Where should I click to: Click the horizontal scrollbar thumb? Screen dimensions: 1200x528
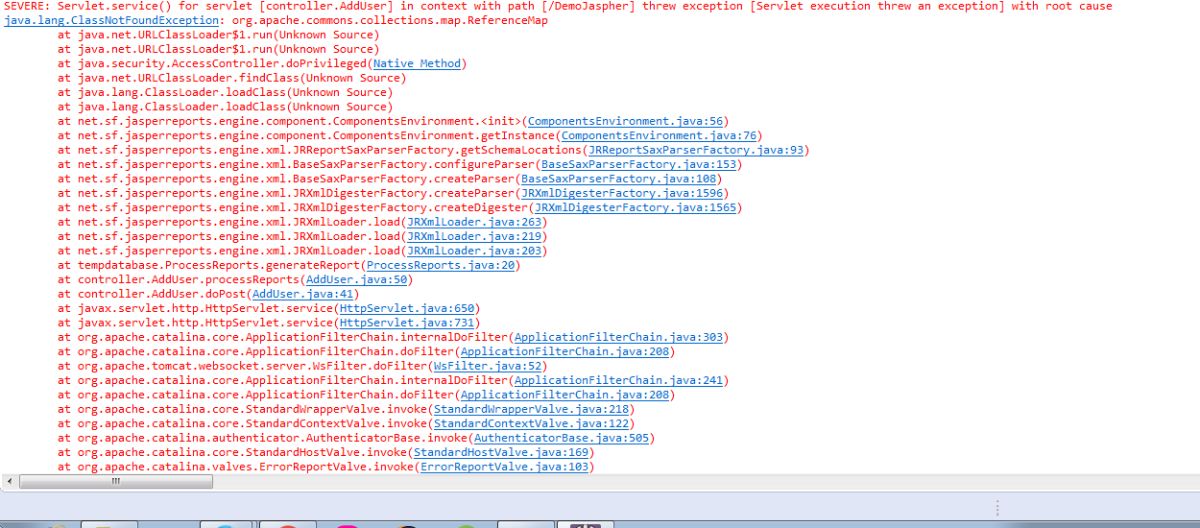coord(115,481)
